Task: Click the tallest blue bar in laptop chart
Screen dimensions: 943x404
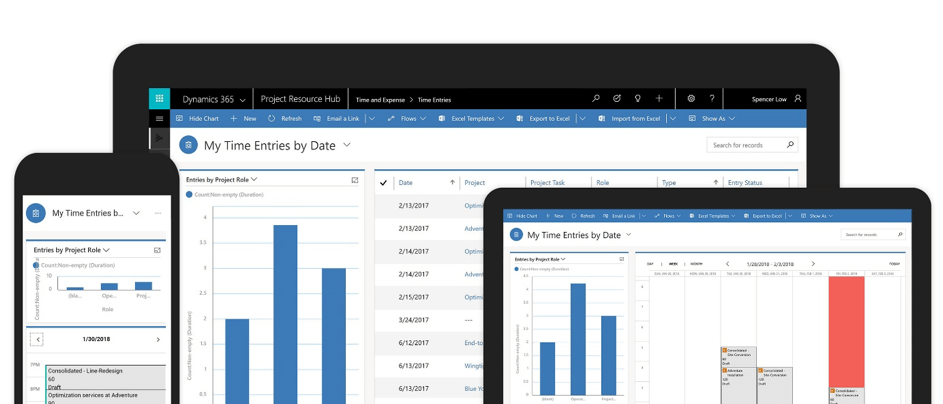Action: (285, 314)
